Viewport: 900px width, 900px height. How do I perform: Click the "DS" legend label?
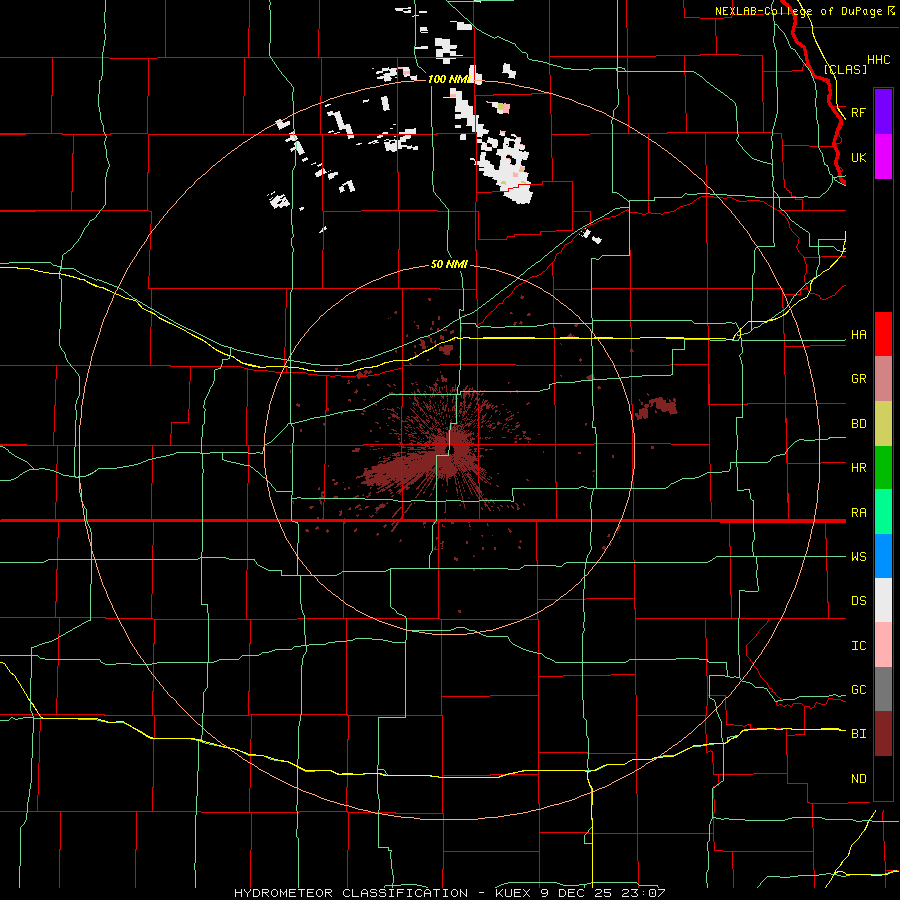pyautogui.click(x=858, y=601)
